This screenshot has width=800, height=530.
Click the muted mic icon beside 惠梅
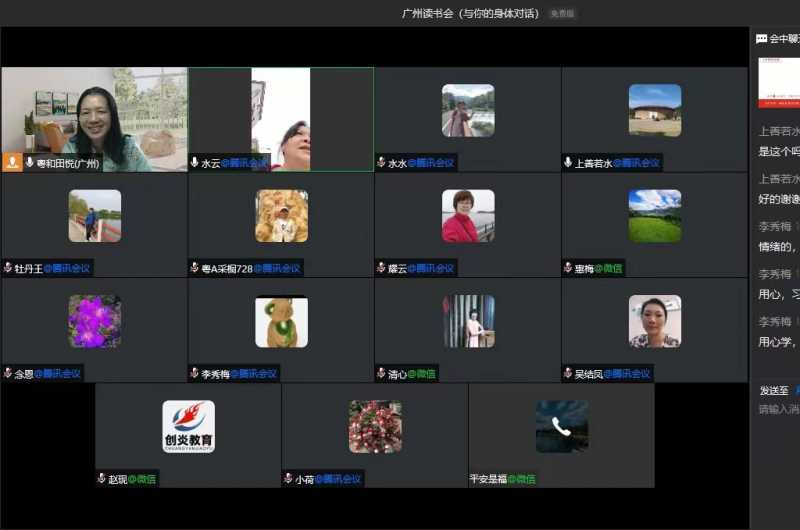[568, 268]
